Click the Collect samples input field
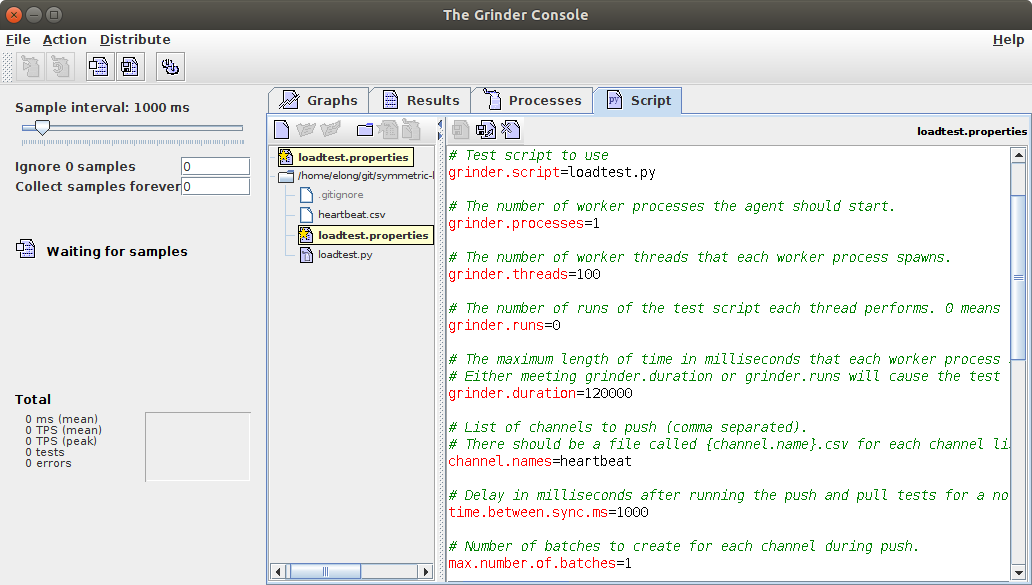 pyautogui.click(x=215, y=186)
